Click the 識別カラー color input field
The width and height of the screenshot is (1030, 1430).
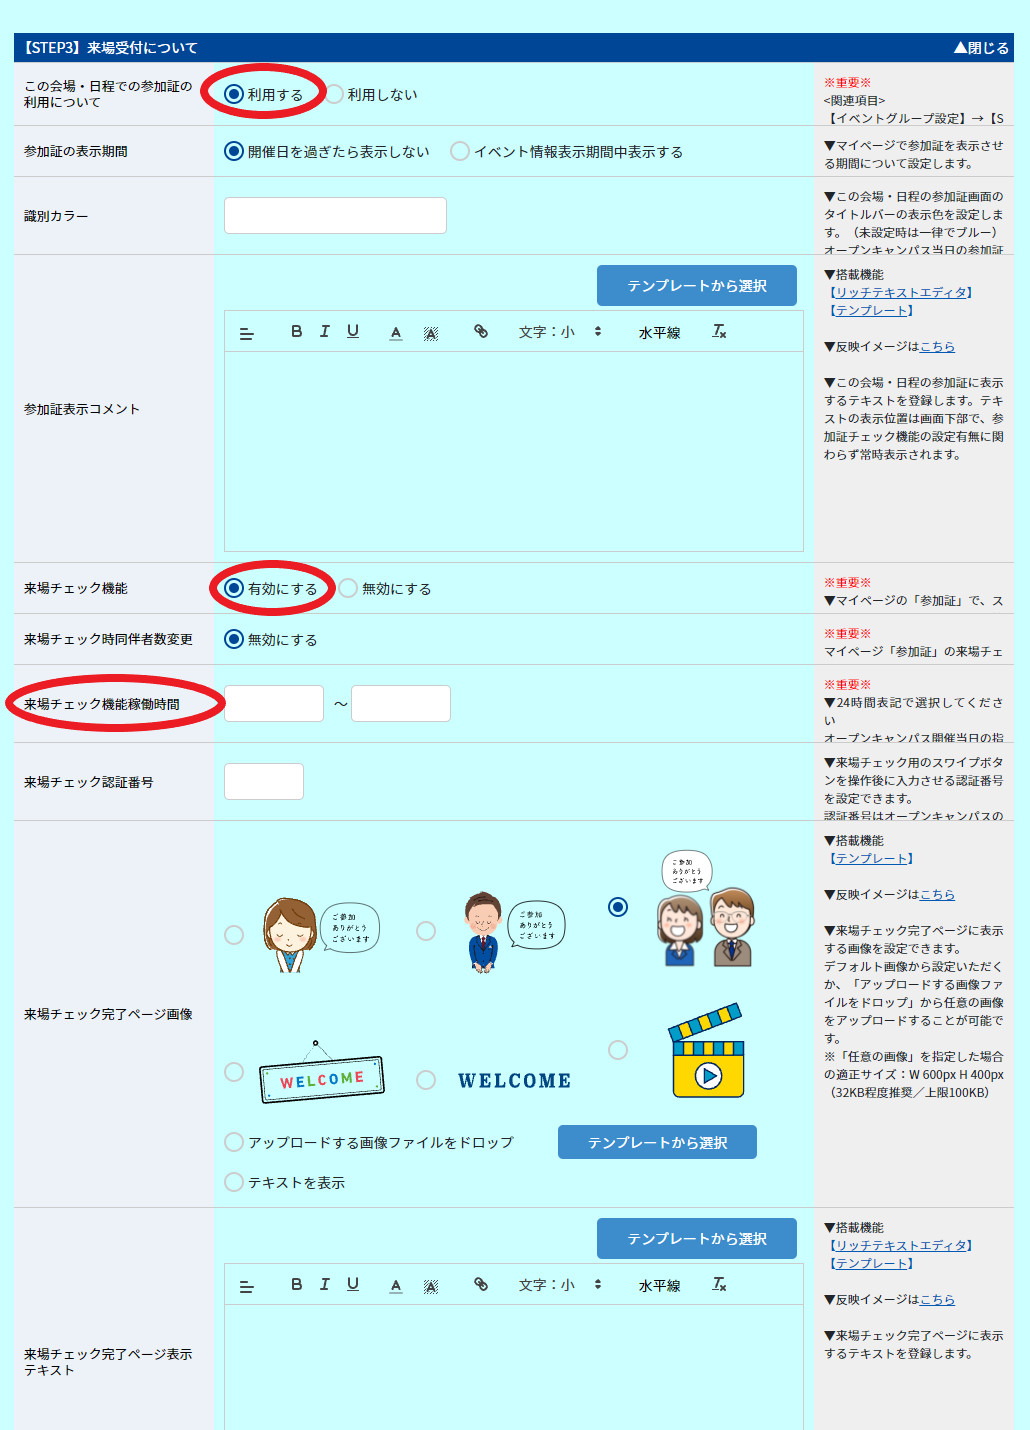[335, 215]
